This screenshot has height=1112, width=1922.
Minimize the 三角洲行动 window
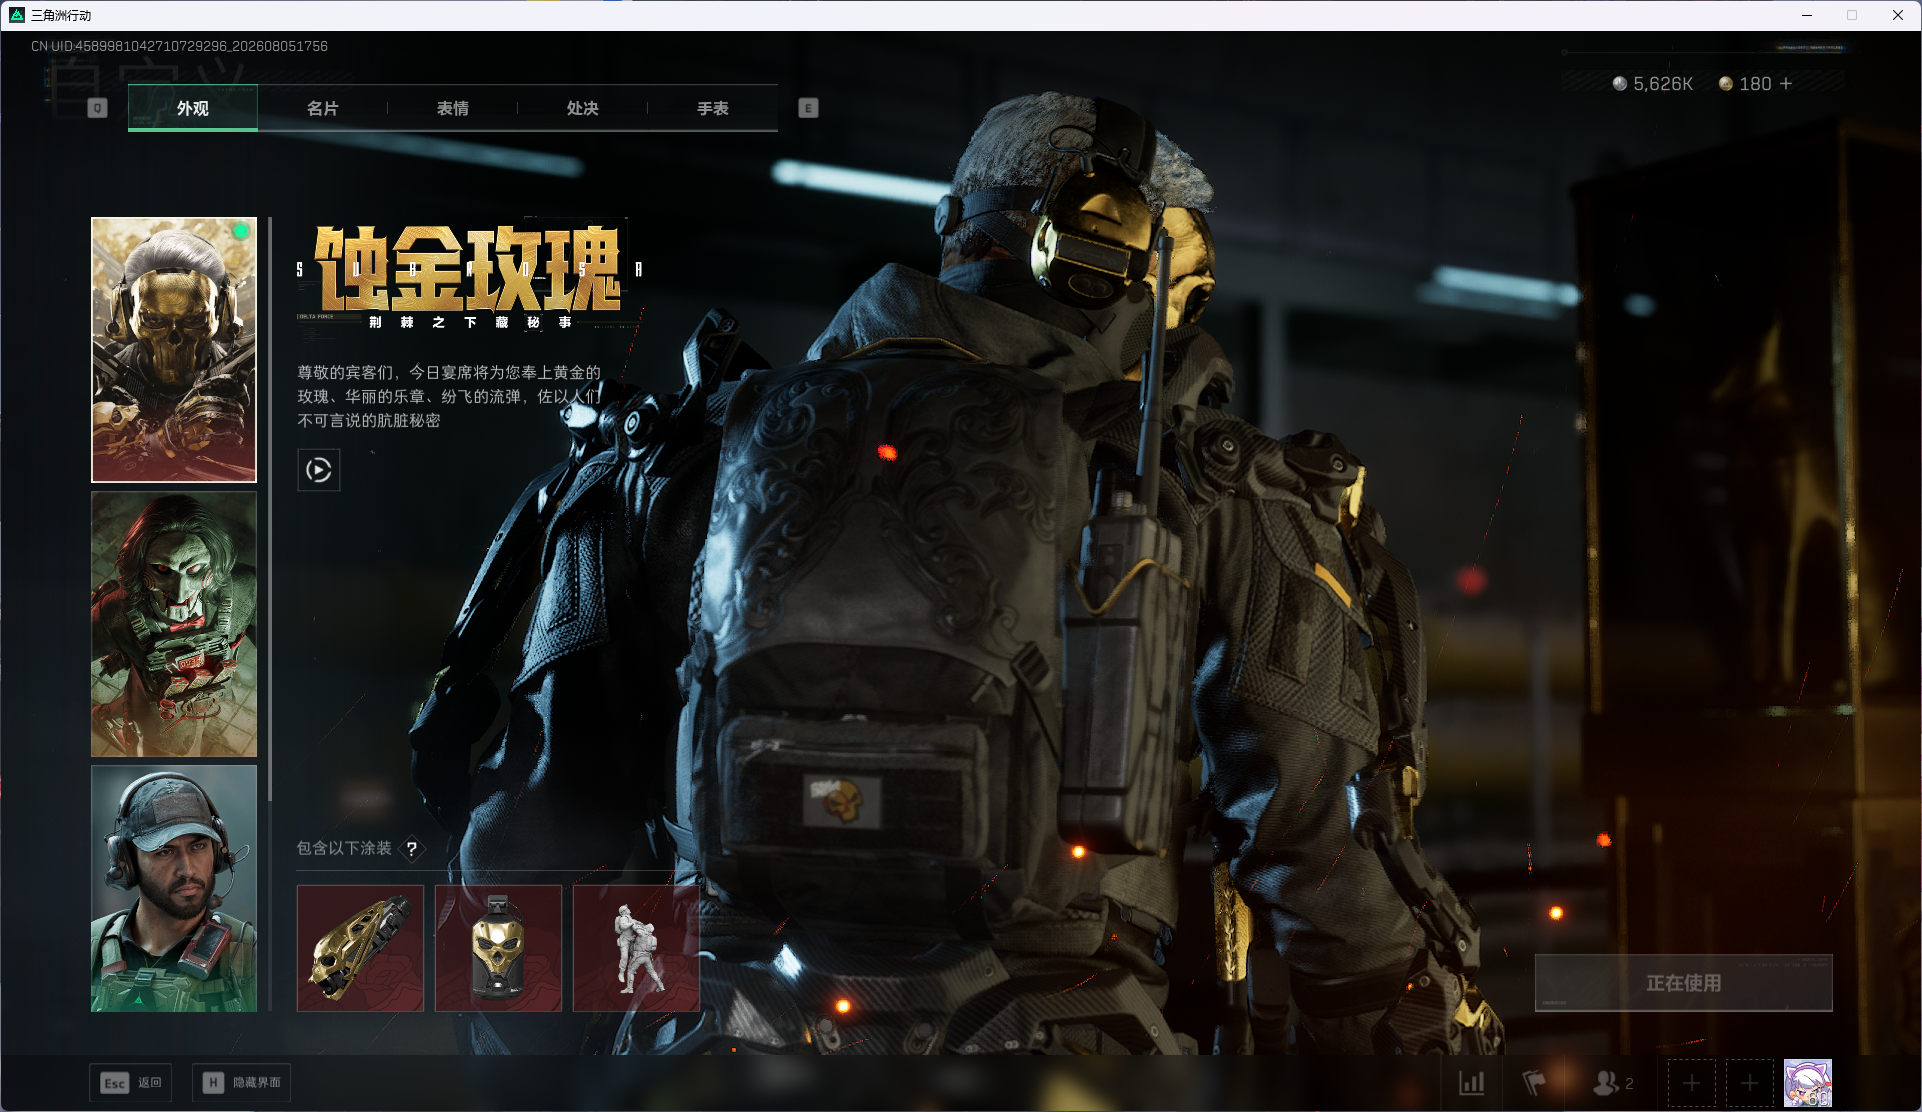[1807, 15]
